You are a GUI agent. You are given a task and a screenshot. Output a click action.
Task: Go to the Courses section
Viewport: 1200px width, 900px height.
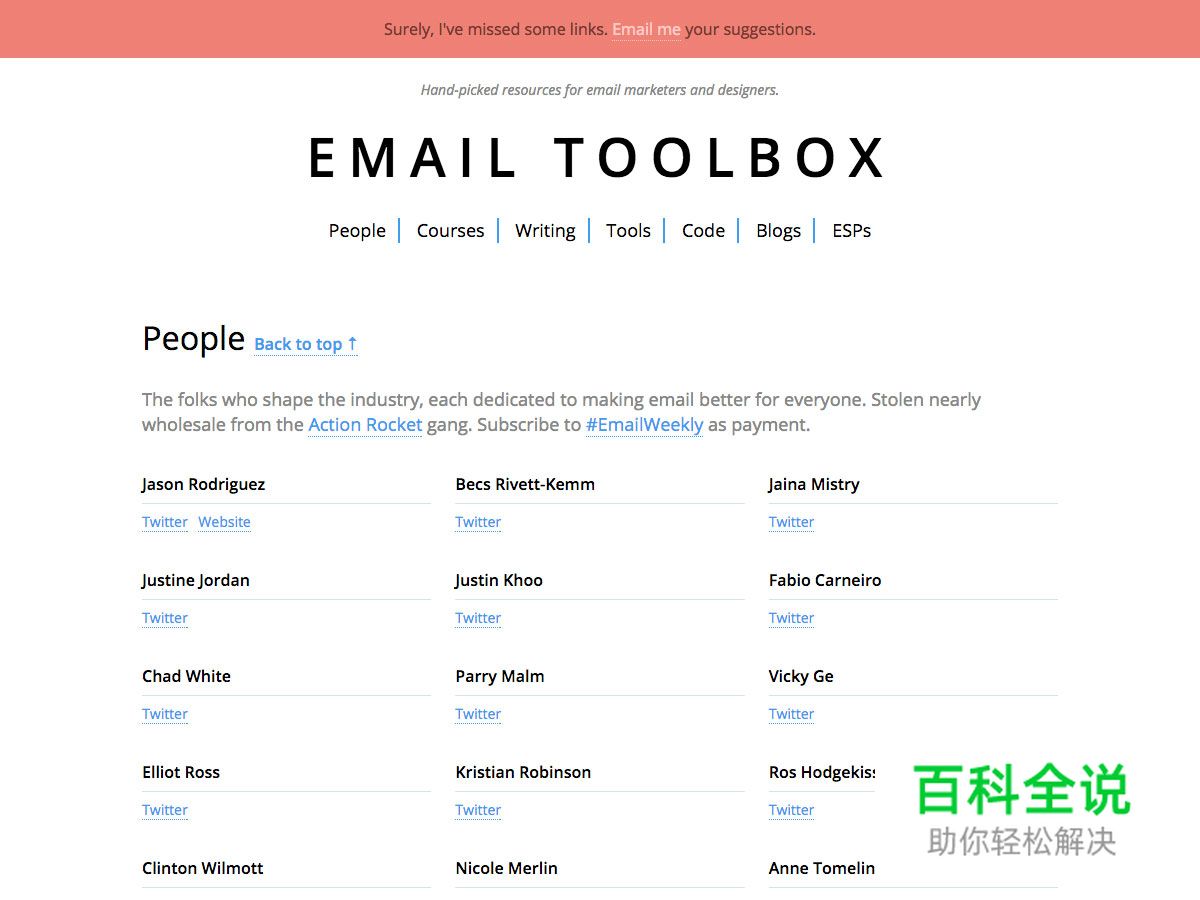450,230
